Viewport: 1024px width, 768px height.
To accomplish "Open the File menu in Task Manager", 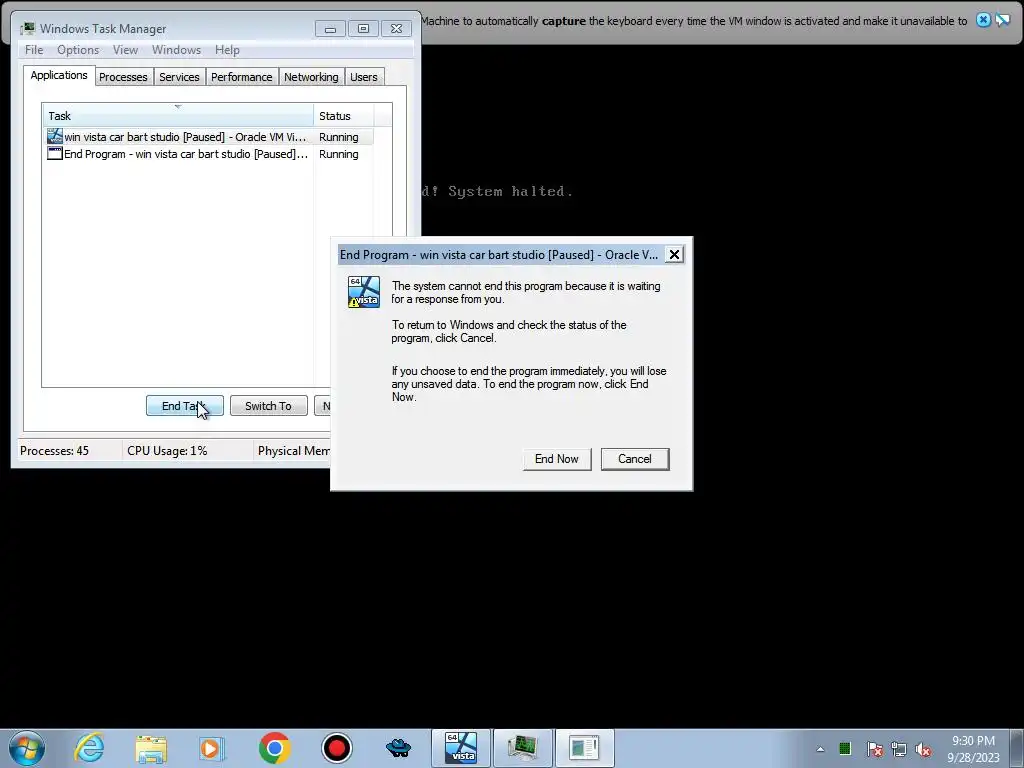I will (34, 50).
